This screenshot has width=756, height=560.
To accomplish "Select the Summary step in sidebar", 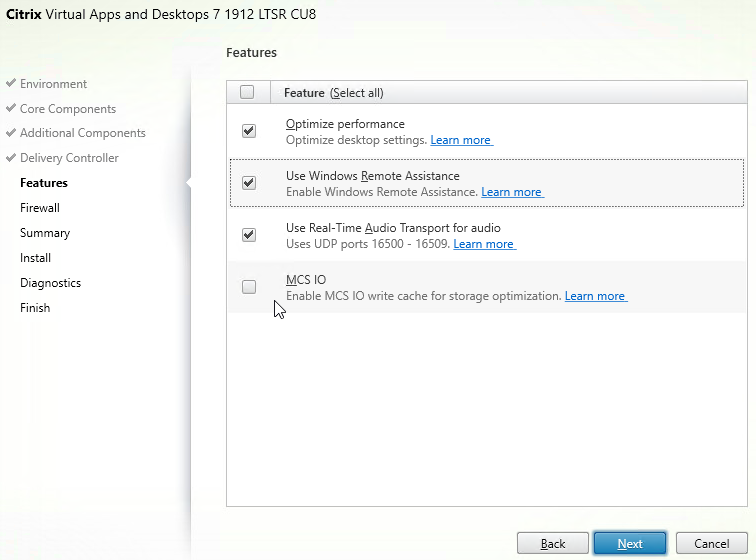I will coord(45,233).
